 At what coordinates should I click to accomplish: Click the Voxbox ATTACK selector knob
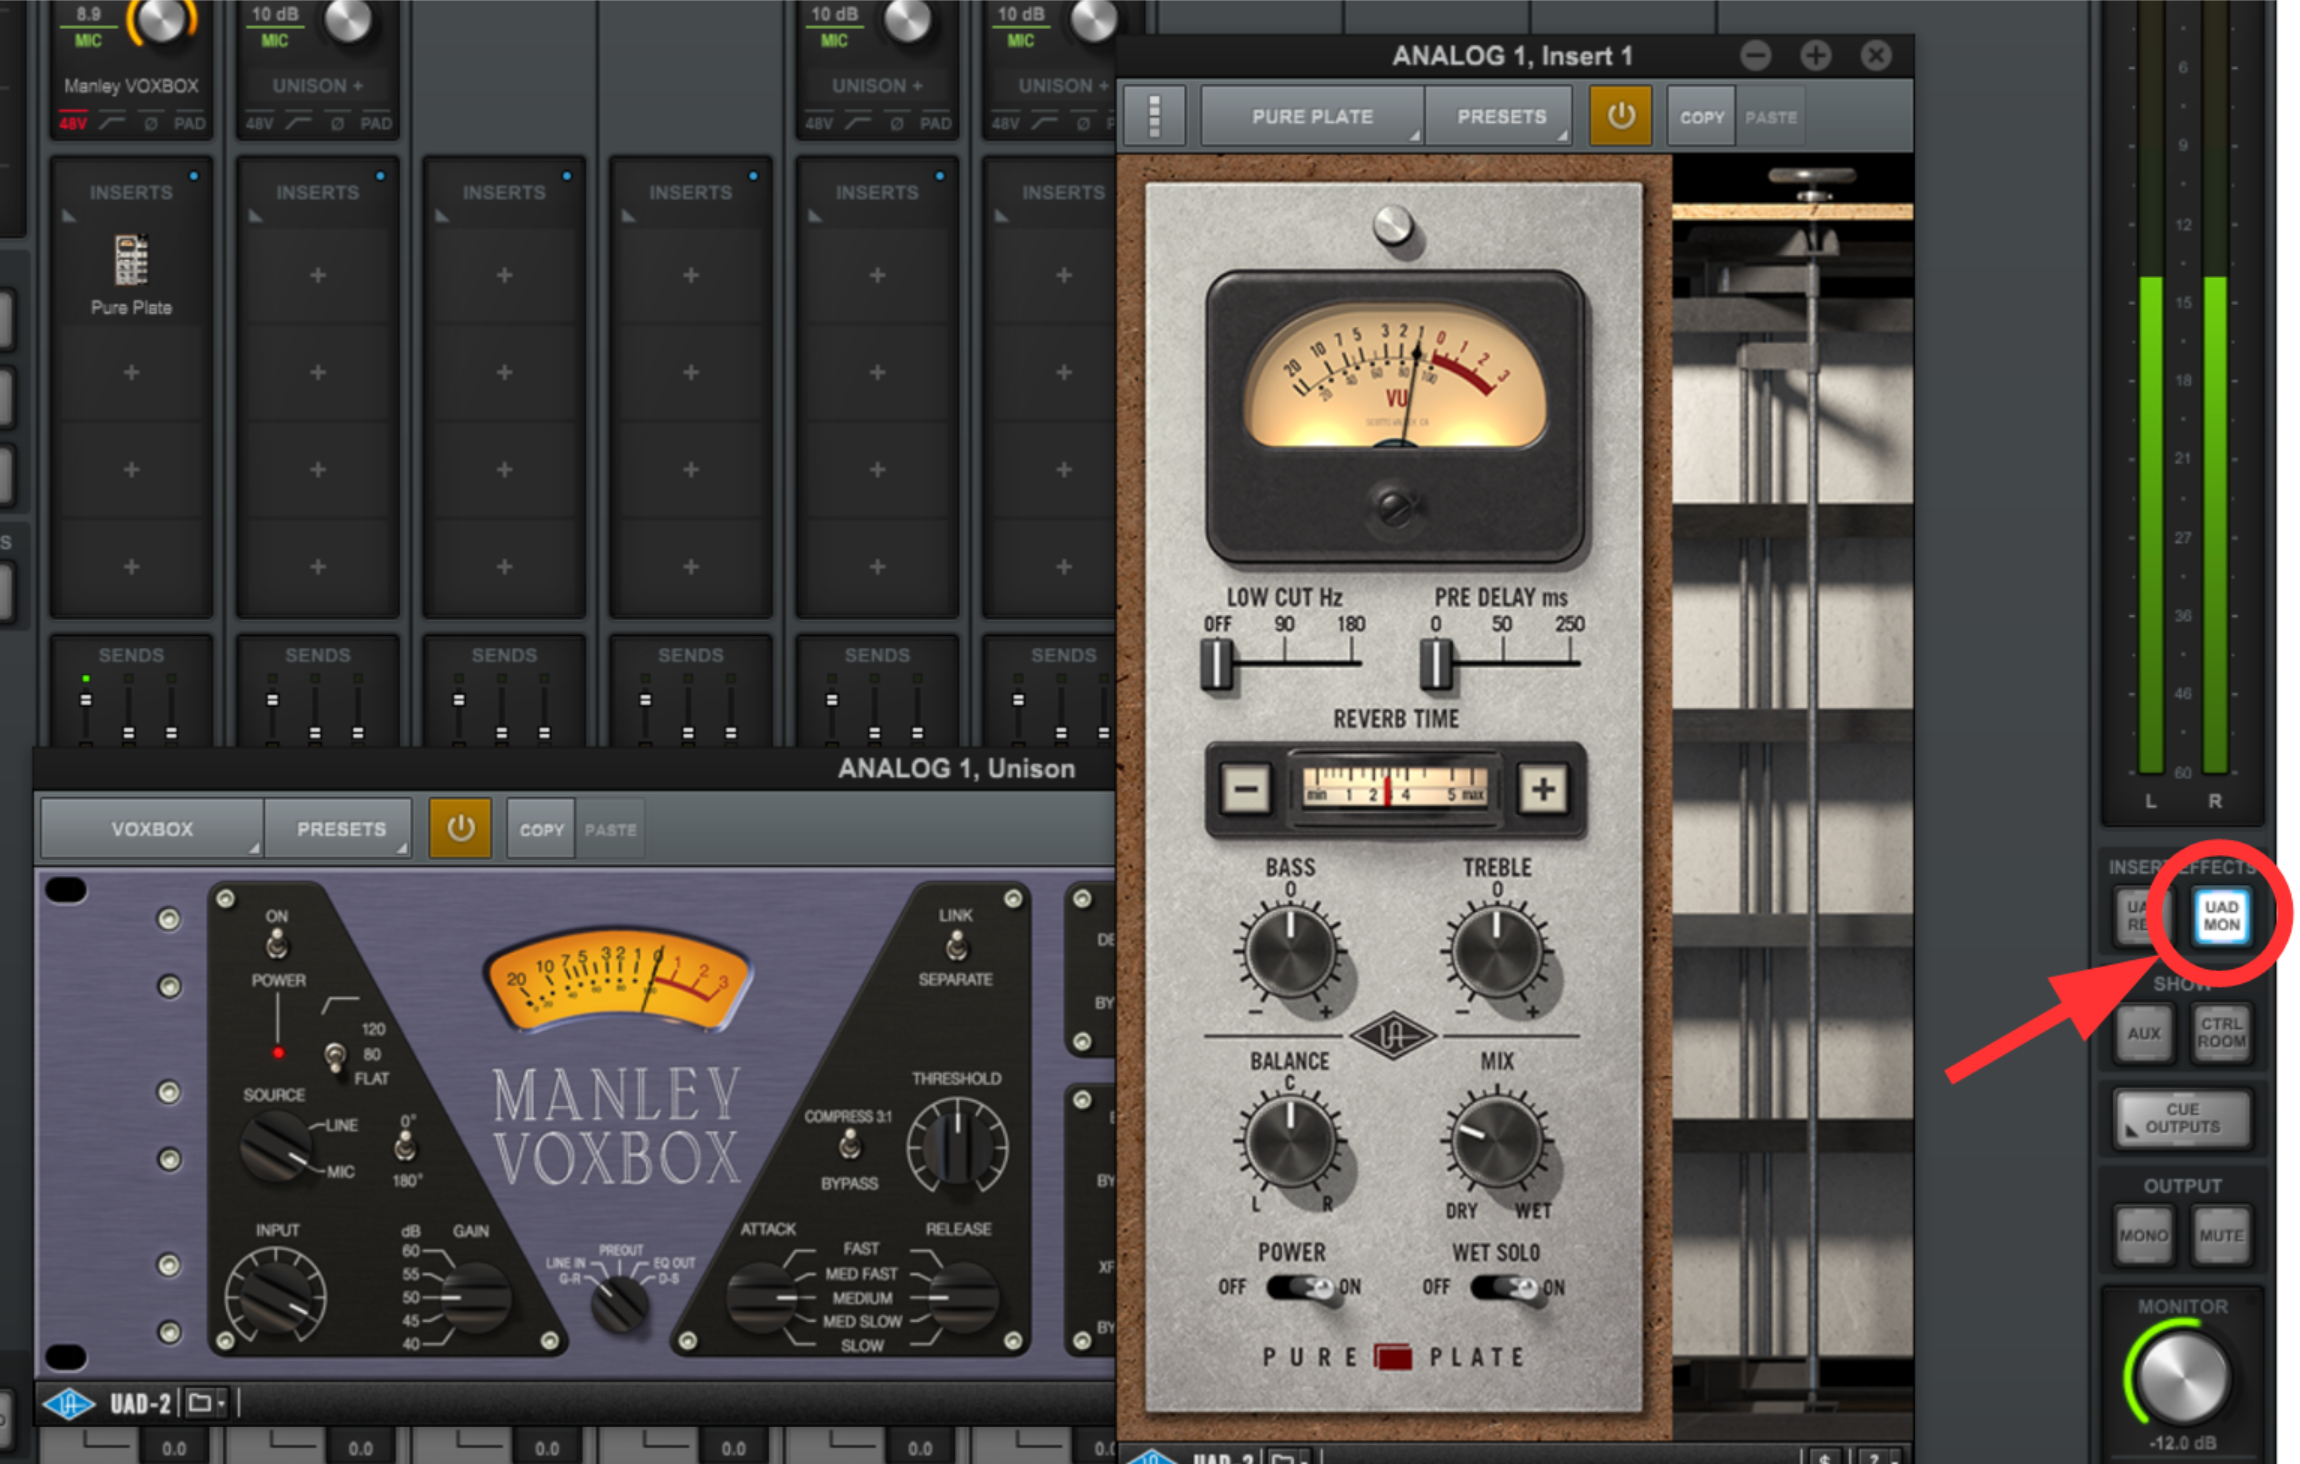(x=762, y=1298)
